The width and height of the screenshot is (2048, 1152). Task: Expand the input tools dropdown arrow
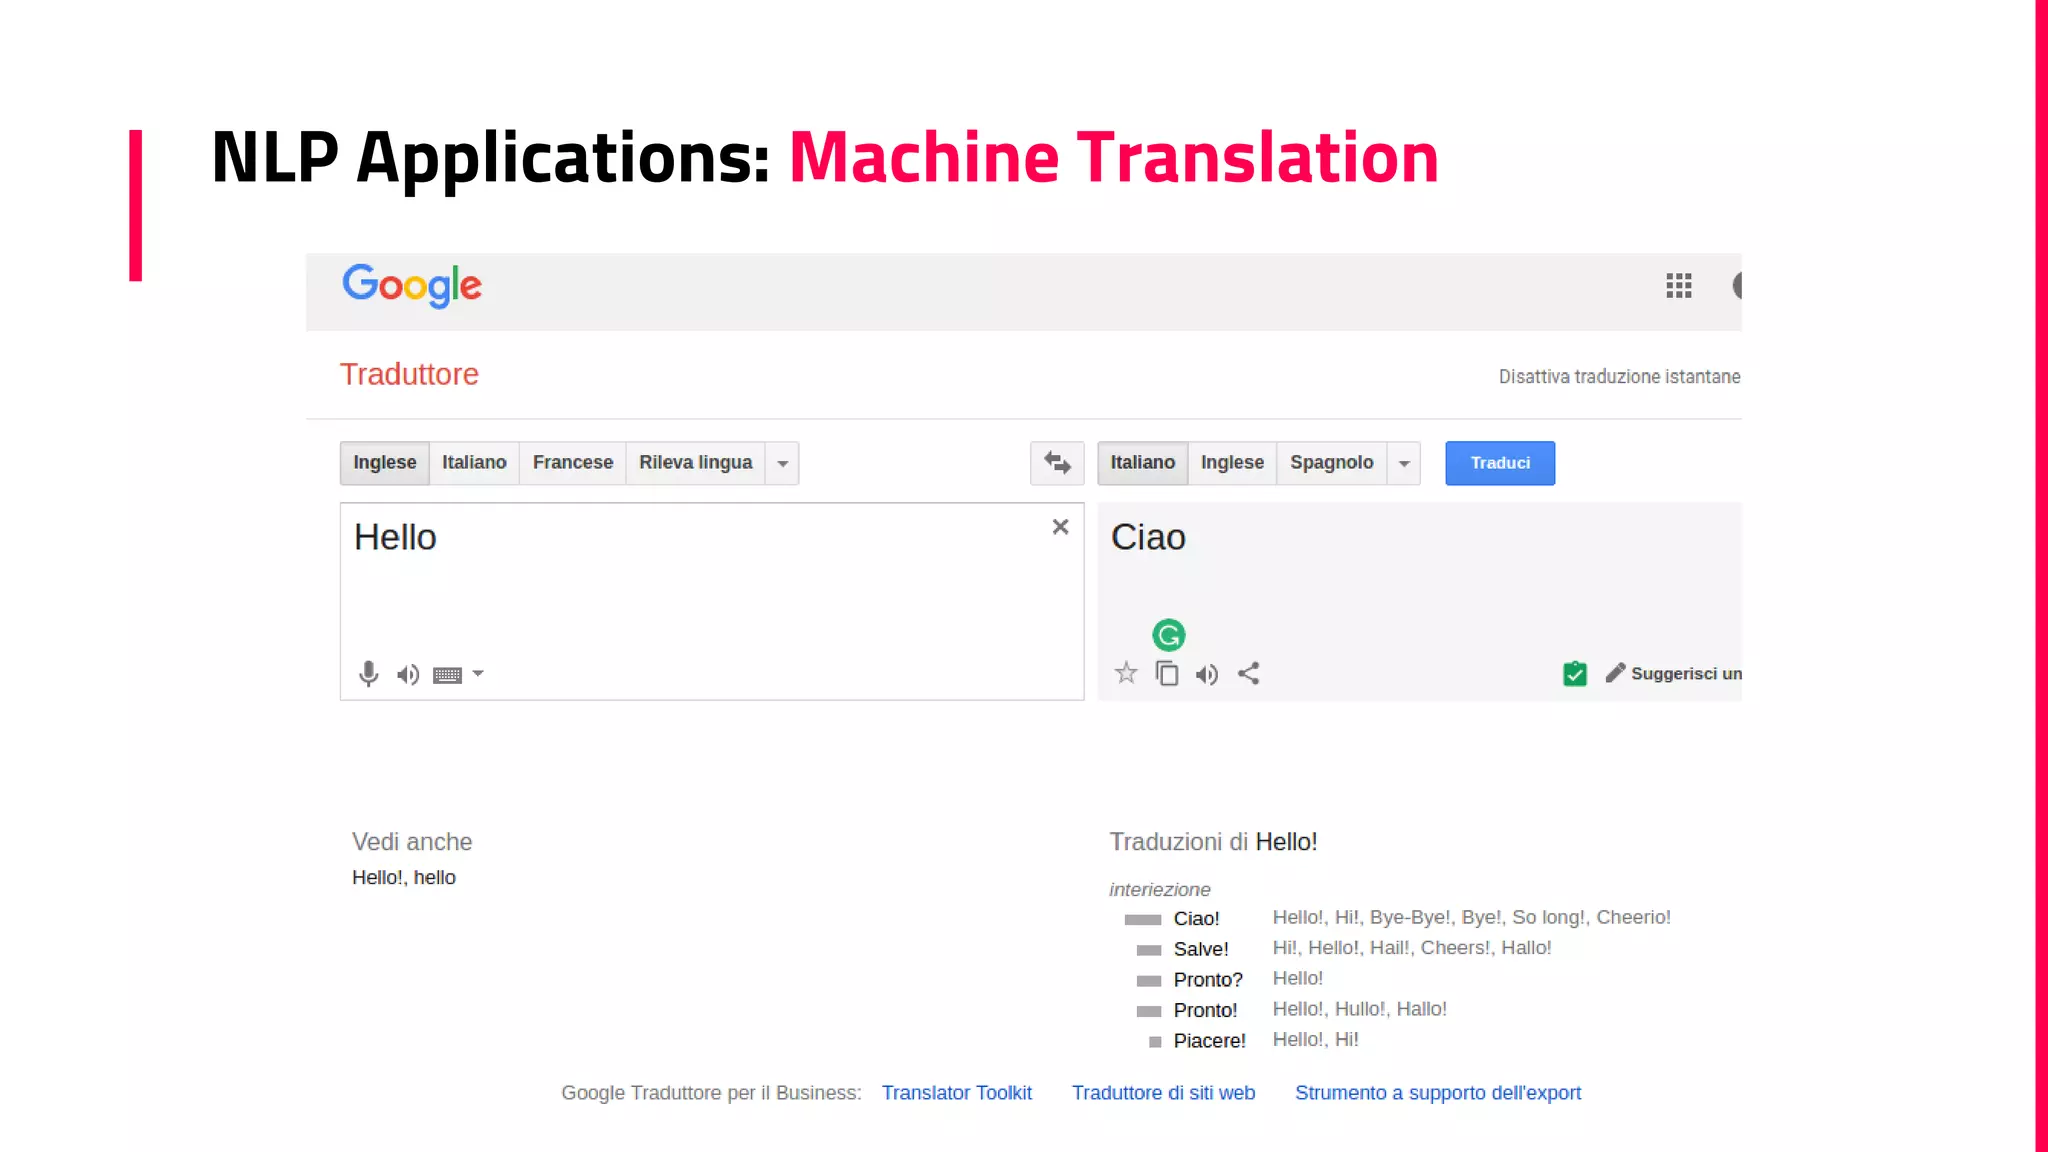(478, 674)
